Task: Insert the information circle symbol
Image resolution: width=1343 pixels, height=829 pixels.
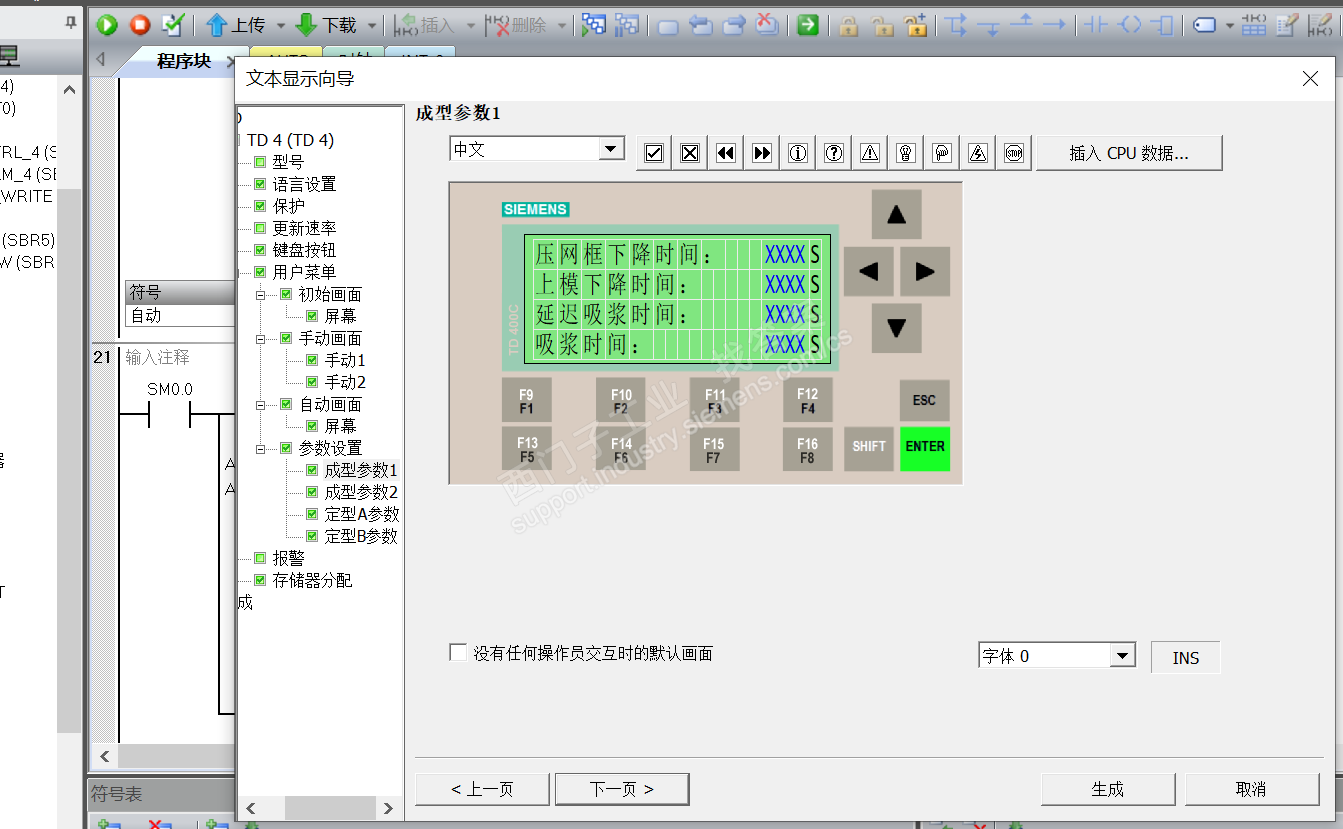Action: click(x=798, y=153)
